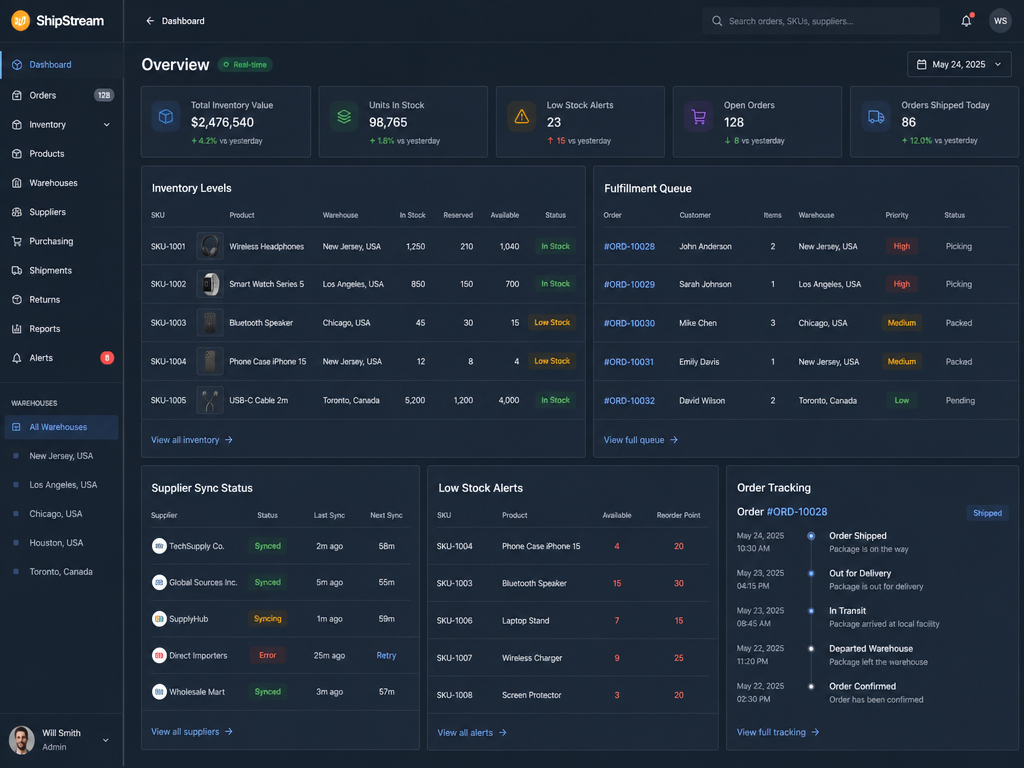Click the Purchasing cart sidebar icon
1024x768 pixels.
click(x=17, y=241)
